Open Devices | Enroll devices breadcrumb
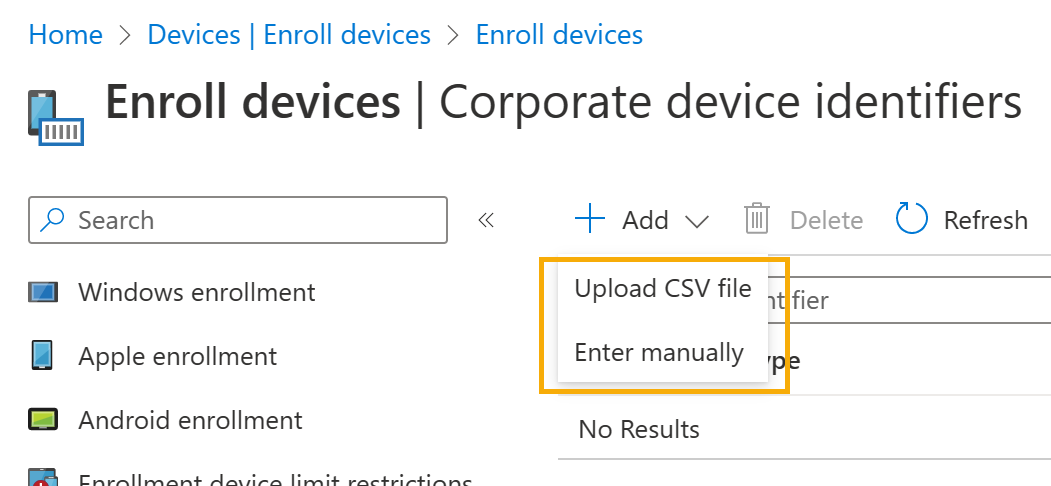This screenshot has height=486, width=1051. point(289,34)
